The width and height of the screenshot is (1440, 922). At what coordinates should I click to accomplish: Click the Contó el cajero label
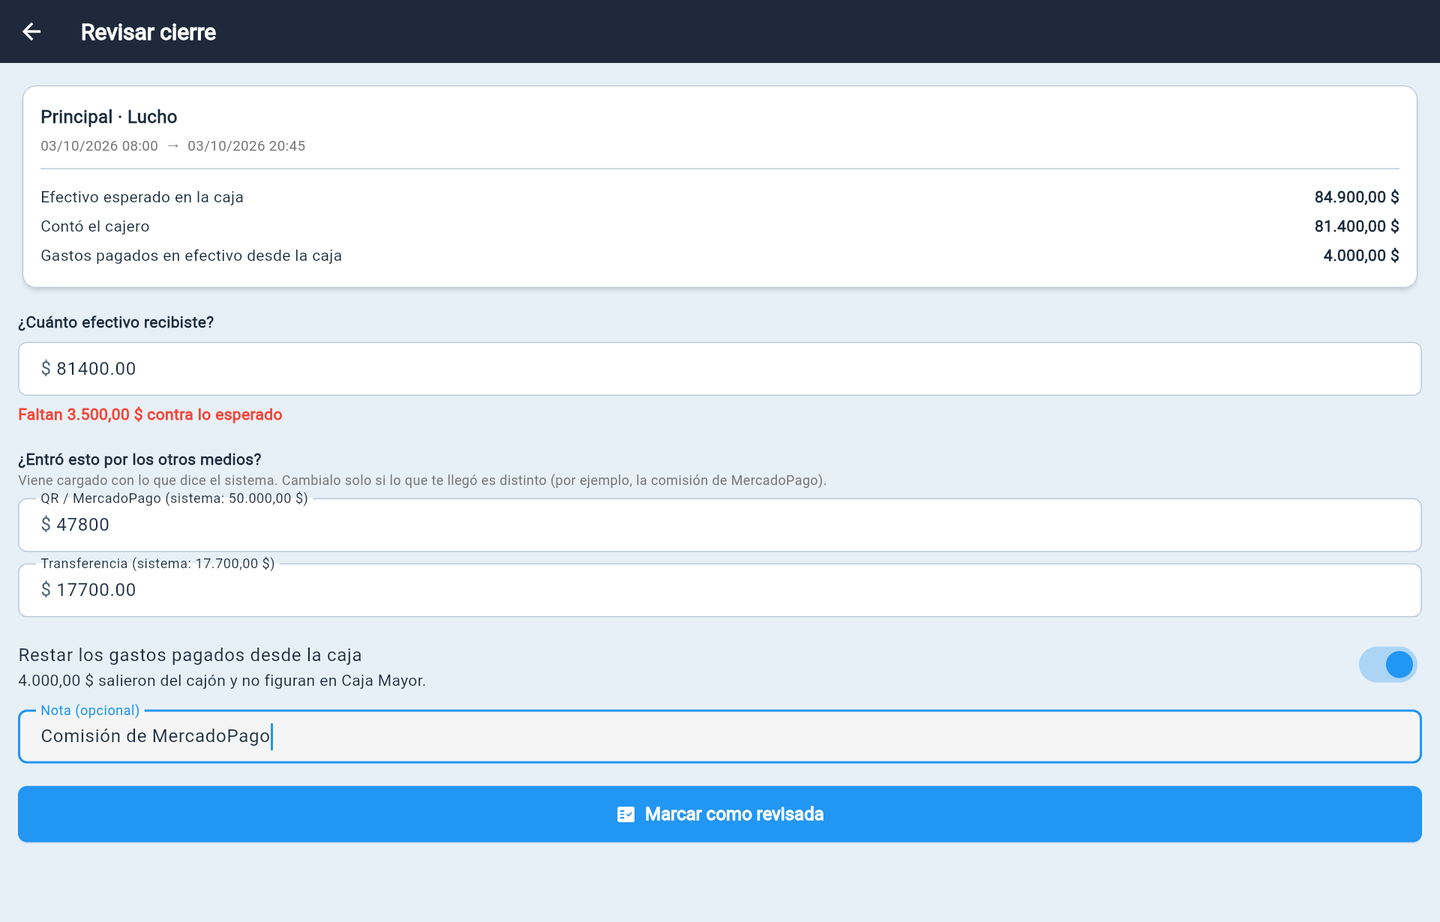tap(95, 226)
